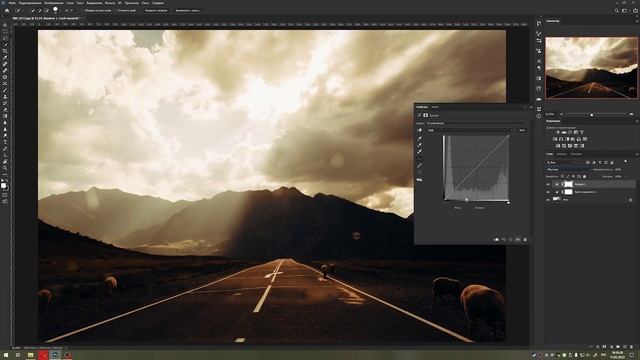Open File Explorer from the taskbar
Screen dimensions: 640x360
[x=31, y=355]
